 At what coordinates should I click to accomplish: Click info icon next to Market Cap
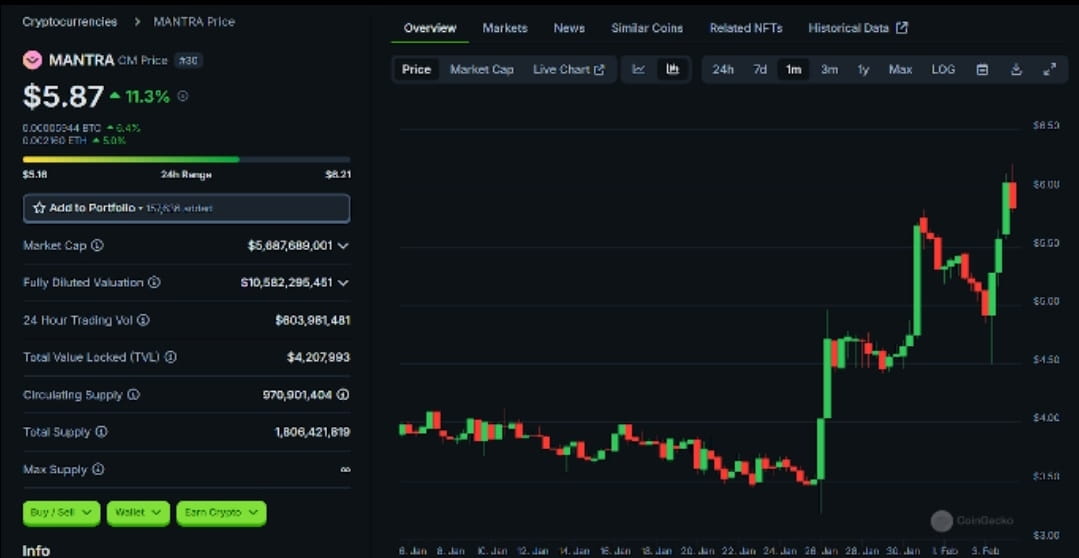pyautogui.click(x=98, y=245)
